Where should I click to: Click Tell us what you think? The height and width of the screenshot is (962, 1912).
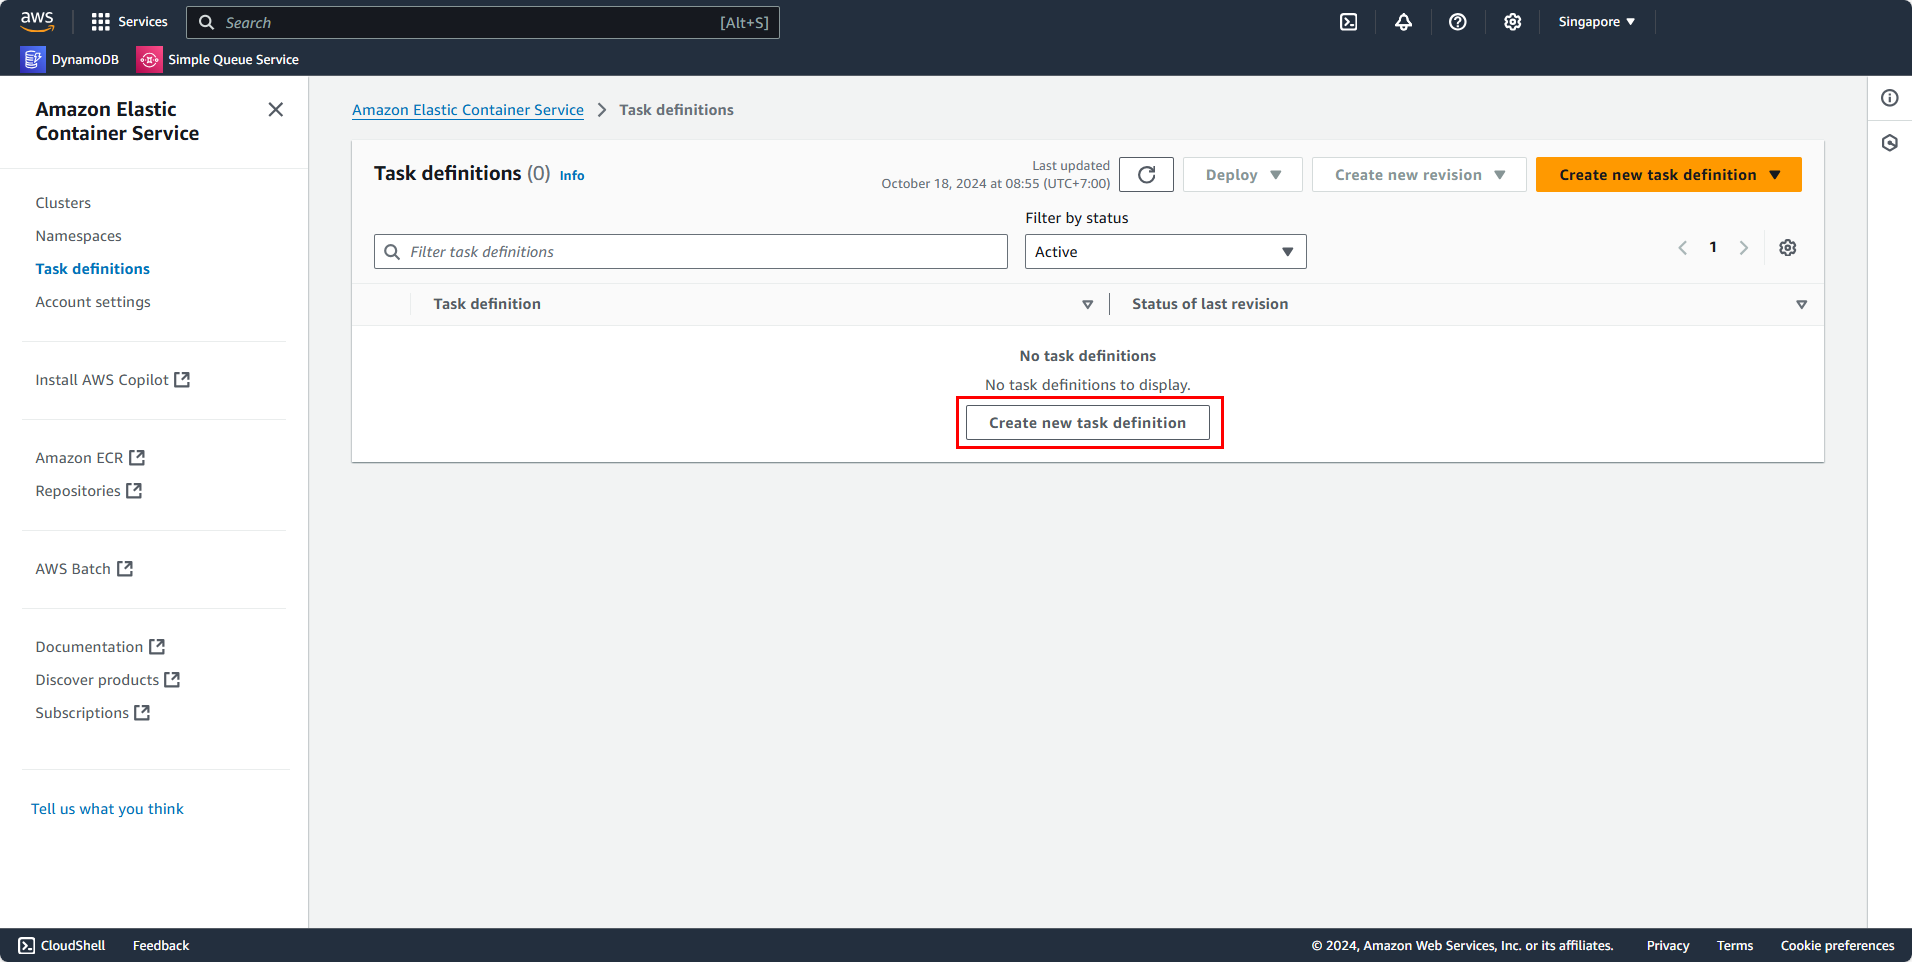click(x=107, y=809)
